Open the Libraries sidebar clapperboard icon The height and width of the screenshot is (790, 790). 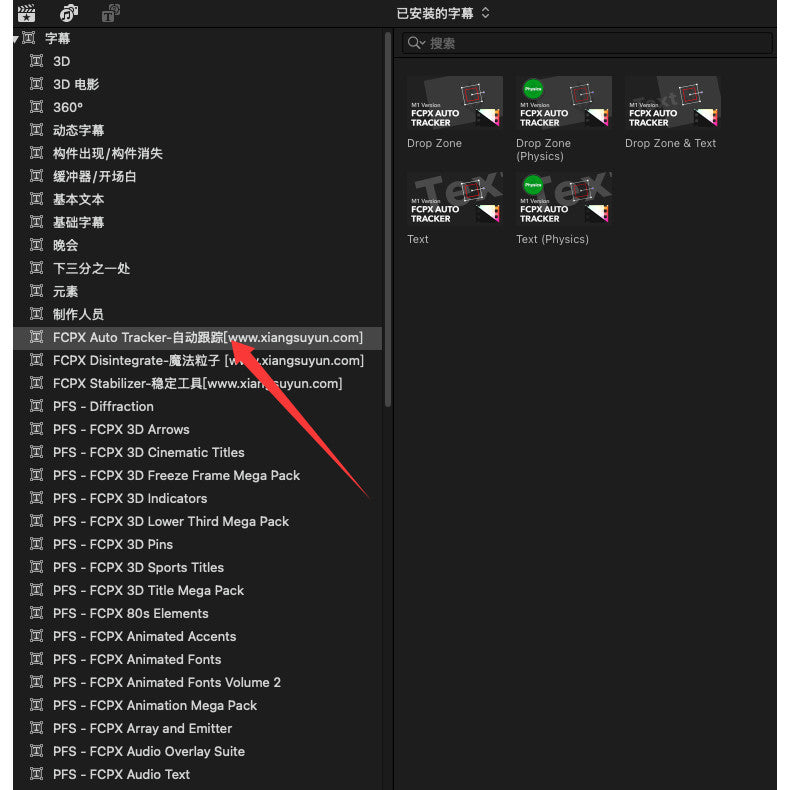point(26,13)
